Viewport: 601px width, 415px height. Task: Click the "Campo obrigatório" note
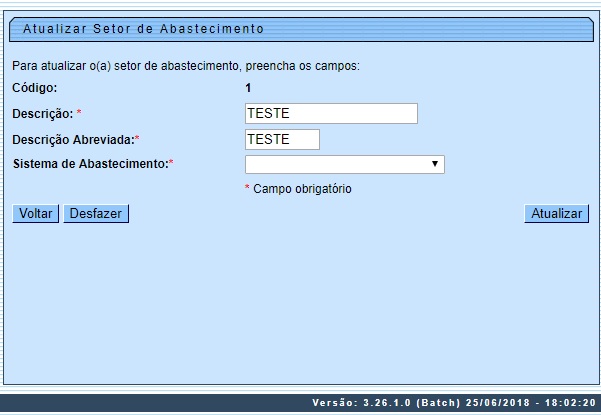pyautogui.click(x=302, y=189)
